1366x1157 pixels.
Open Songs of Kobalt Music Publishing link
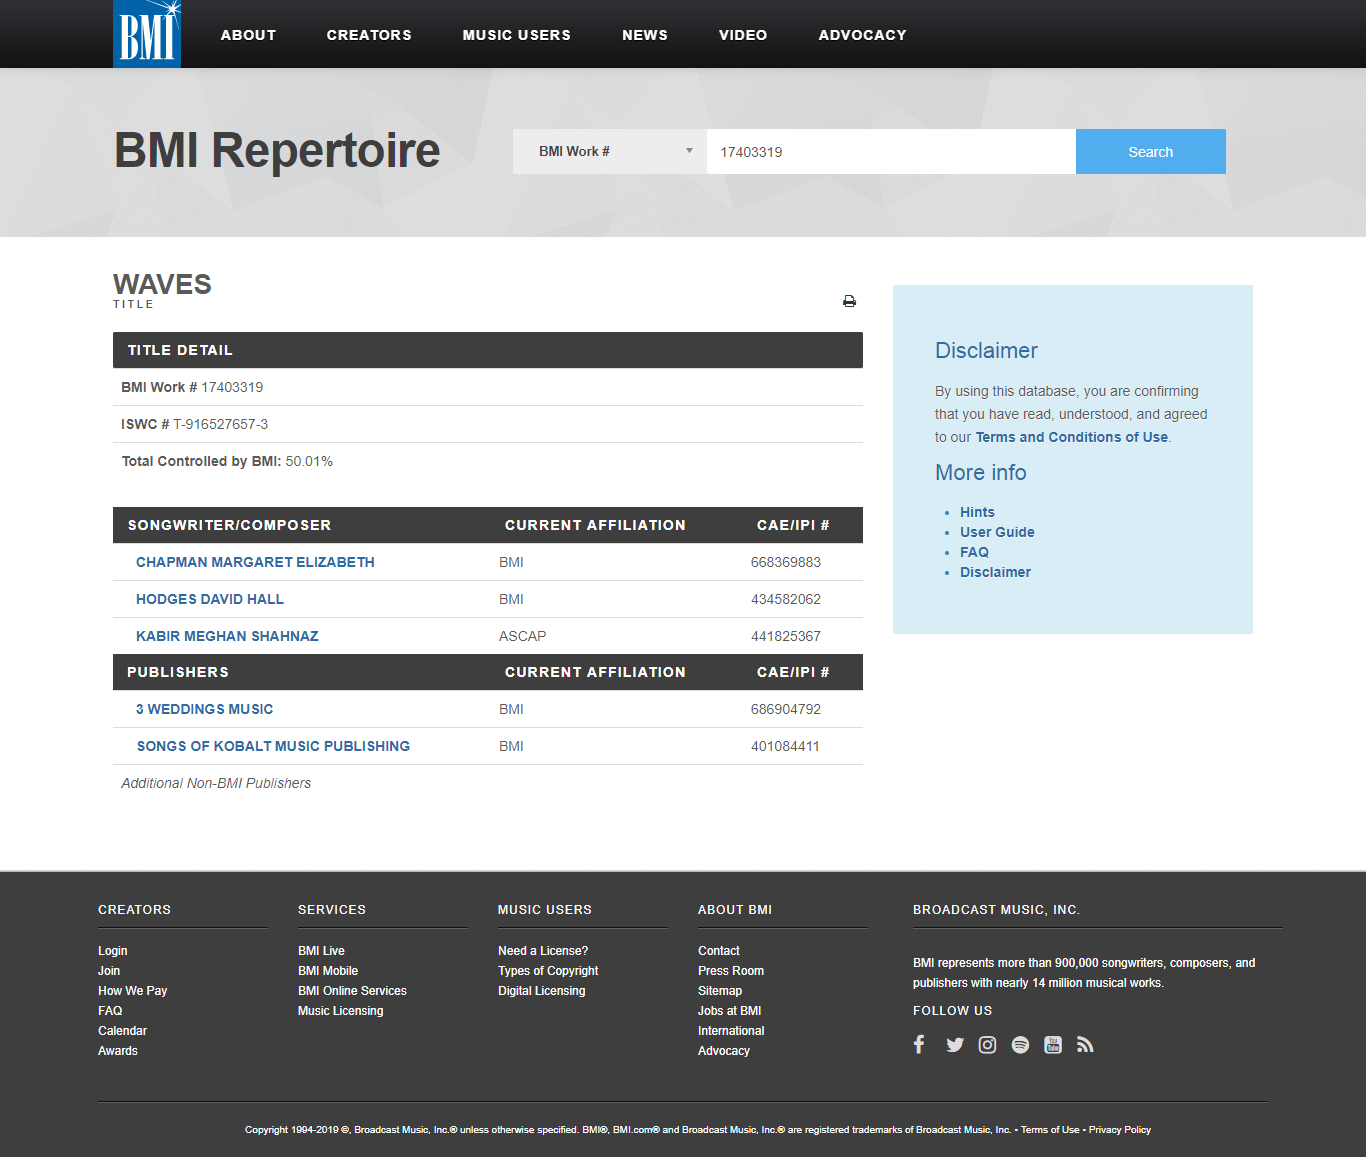point(273,746)
